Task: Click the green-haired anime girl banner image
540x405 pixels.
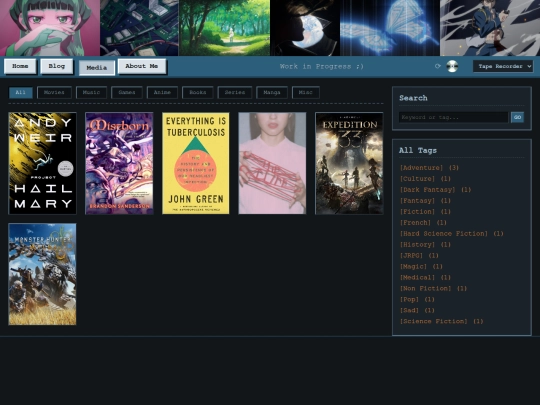Action: [50, 28]
